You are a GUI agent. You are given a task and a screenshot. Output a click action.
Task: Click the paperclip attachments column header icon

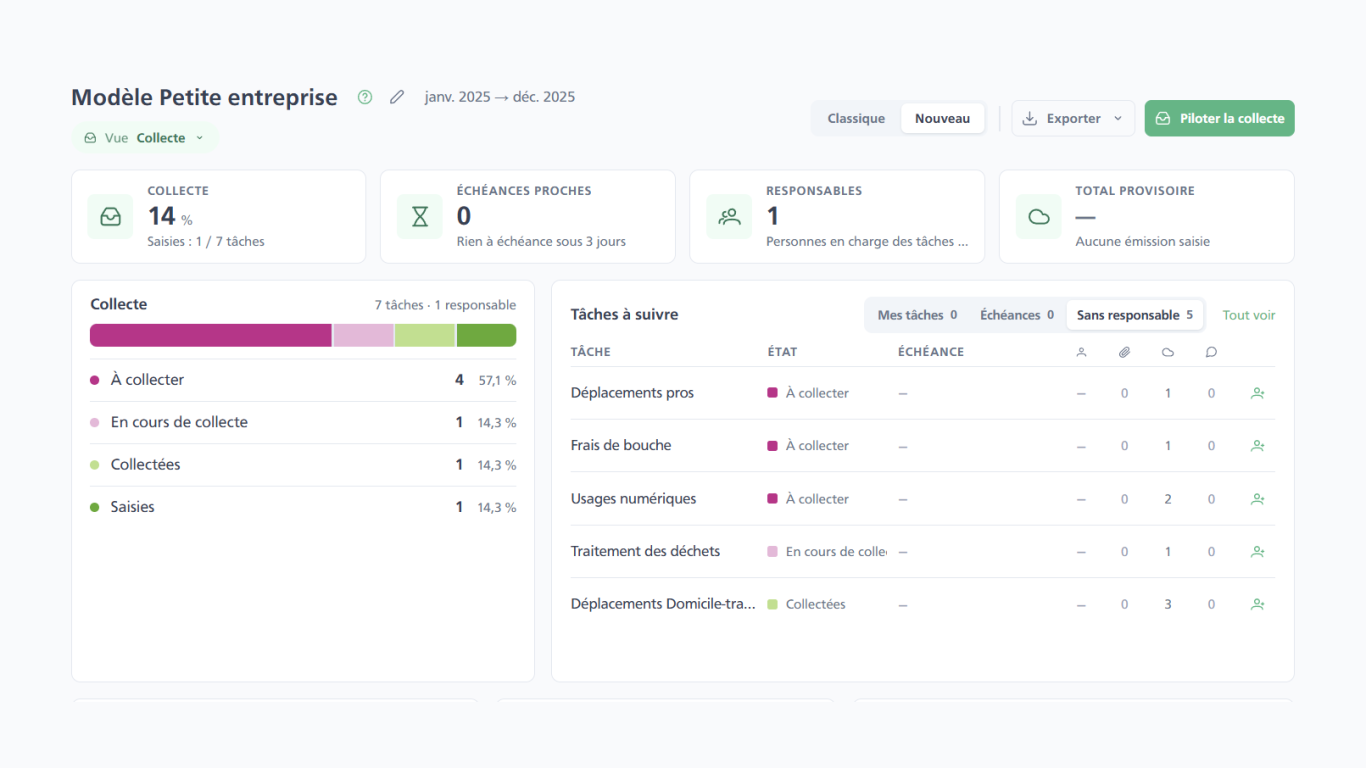[x=1124, y=352]
